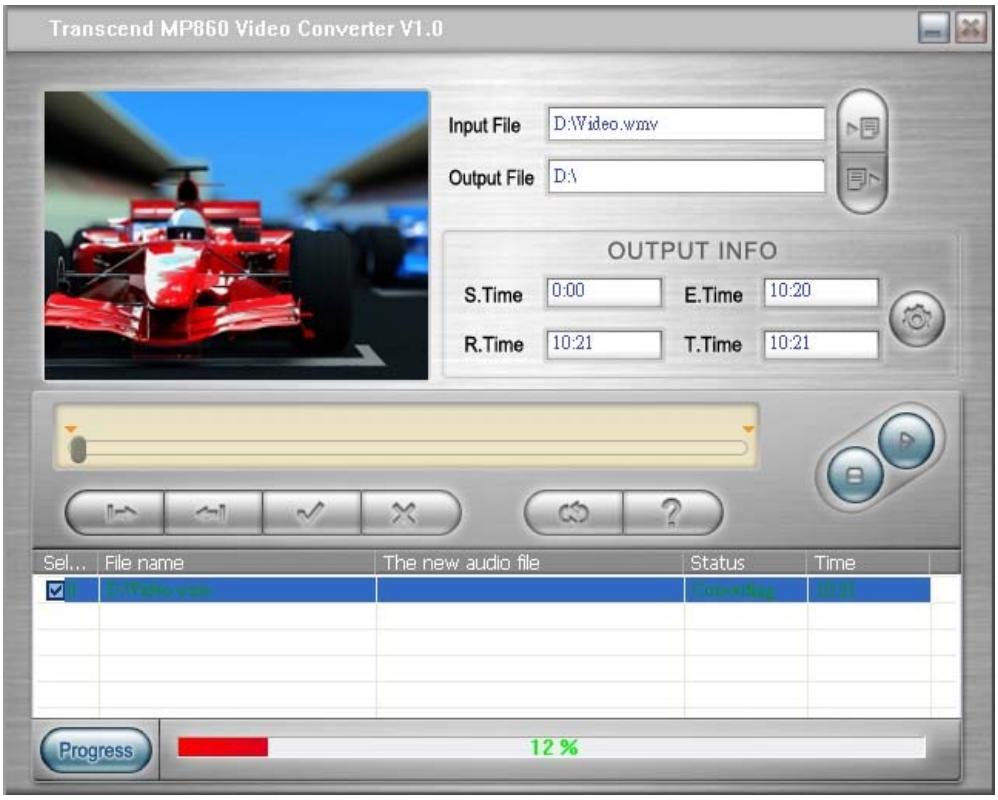Toggle the file row checkbox
The width and height of the screenshot is (998, 800).
(x=55, y=590)
